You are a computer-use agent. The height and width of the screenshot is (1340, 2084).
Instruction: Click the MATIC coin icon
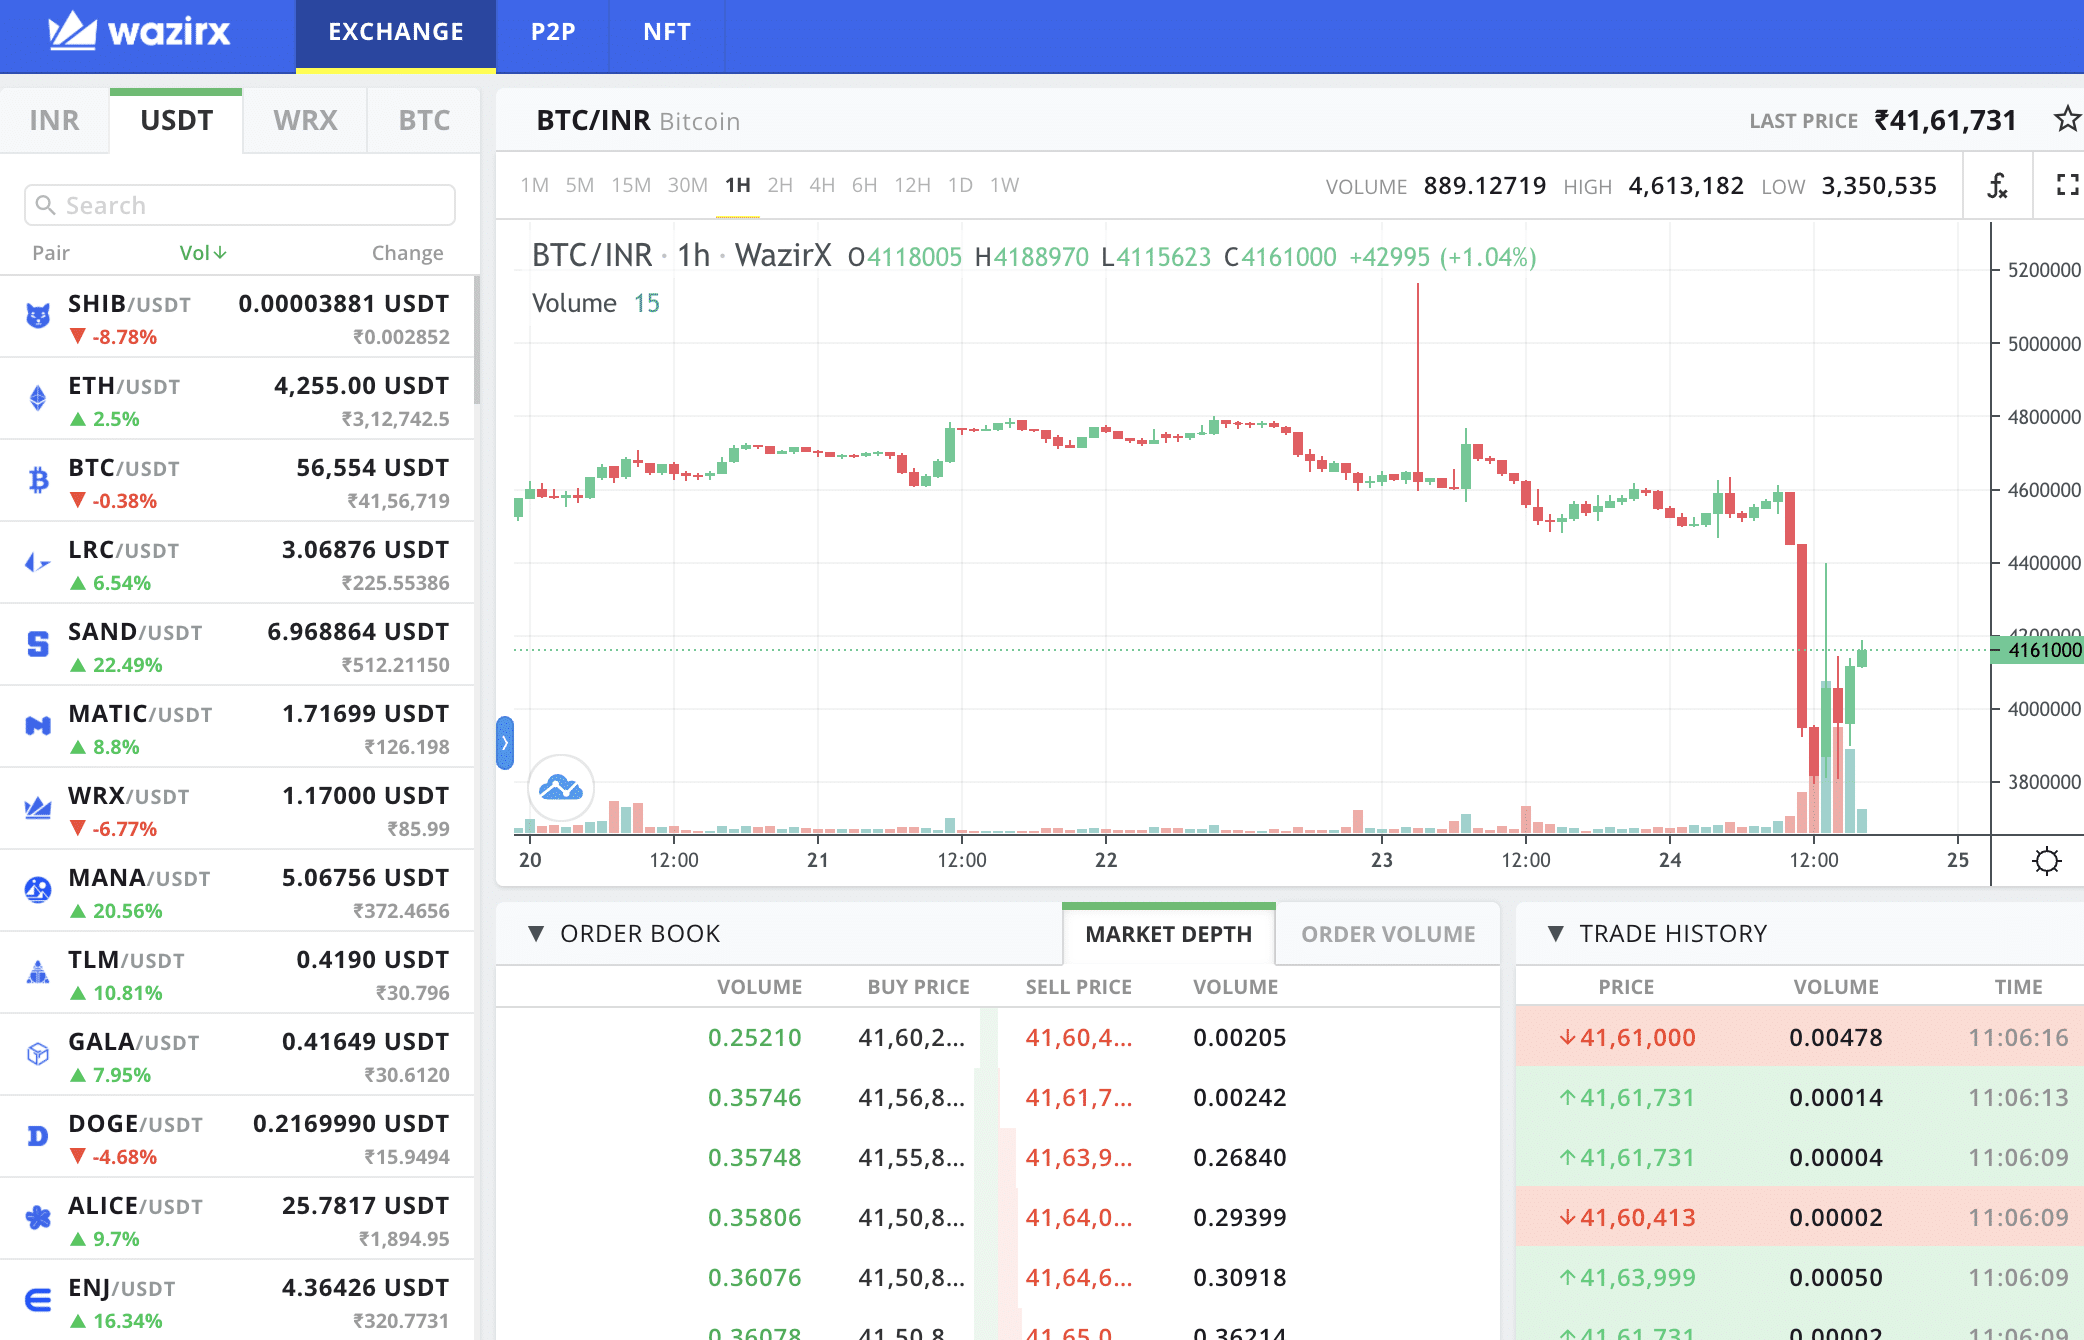point(38,727)
